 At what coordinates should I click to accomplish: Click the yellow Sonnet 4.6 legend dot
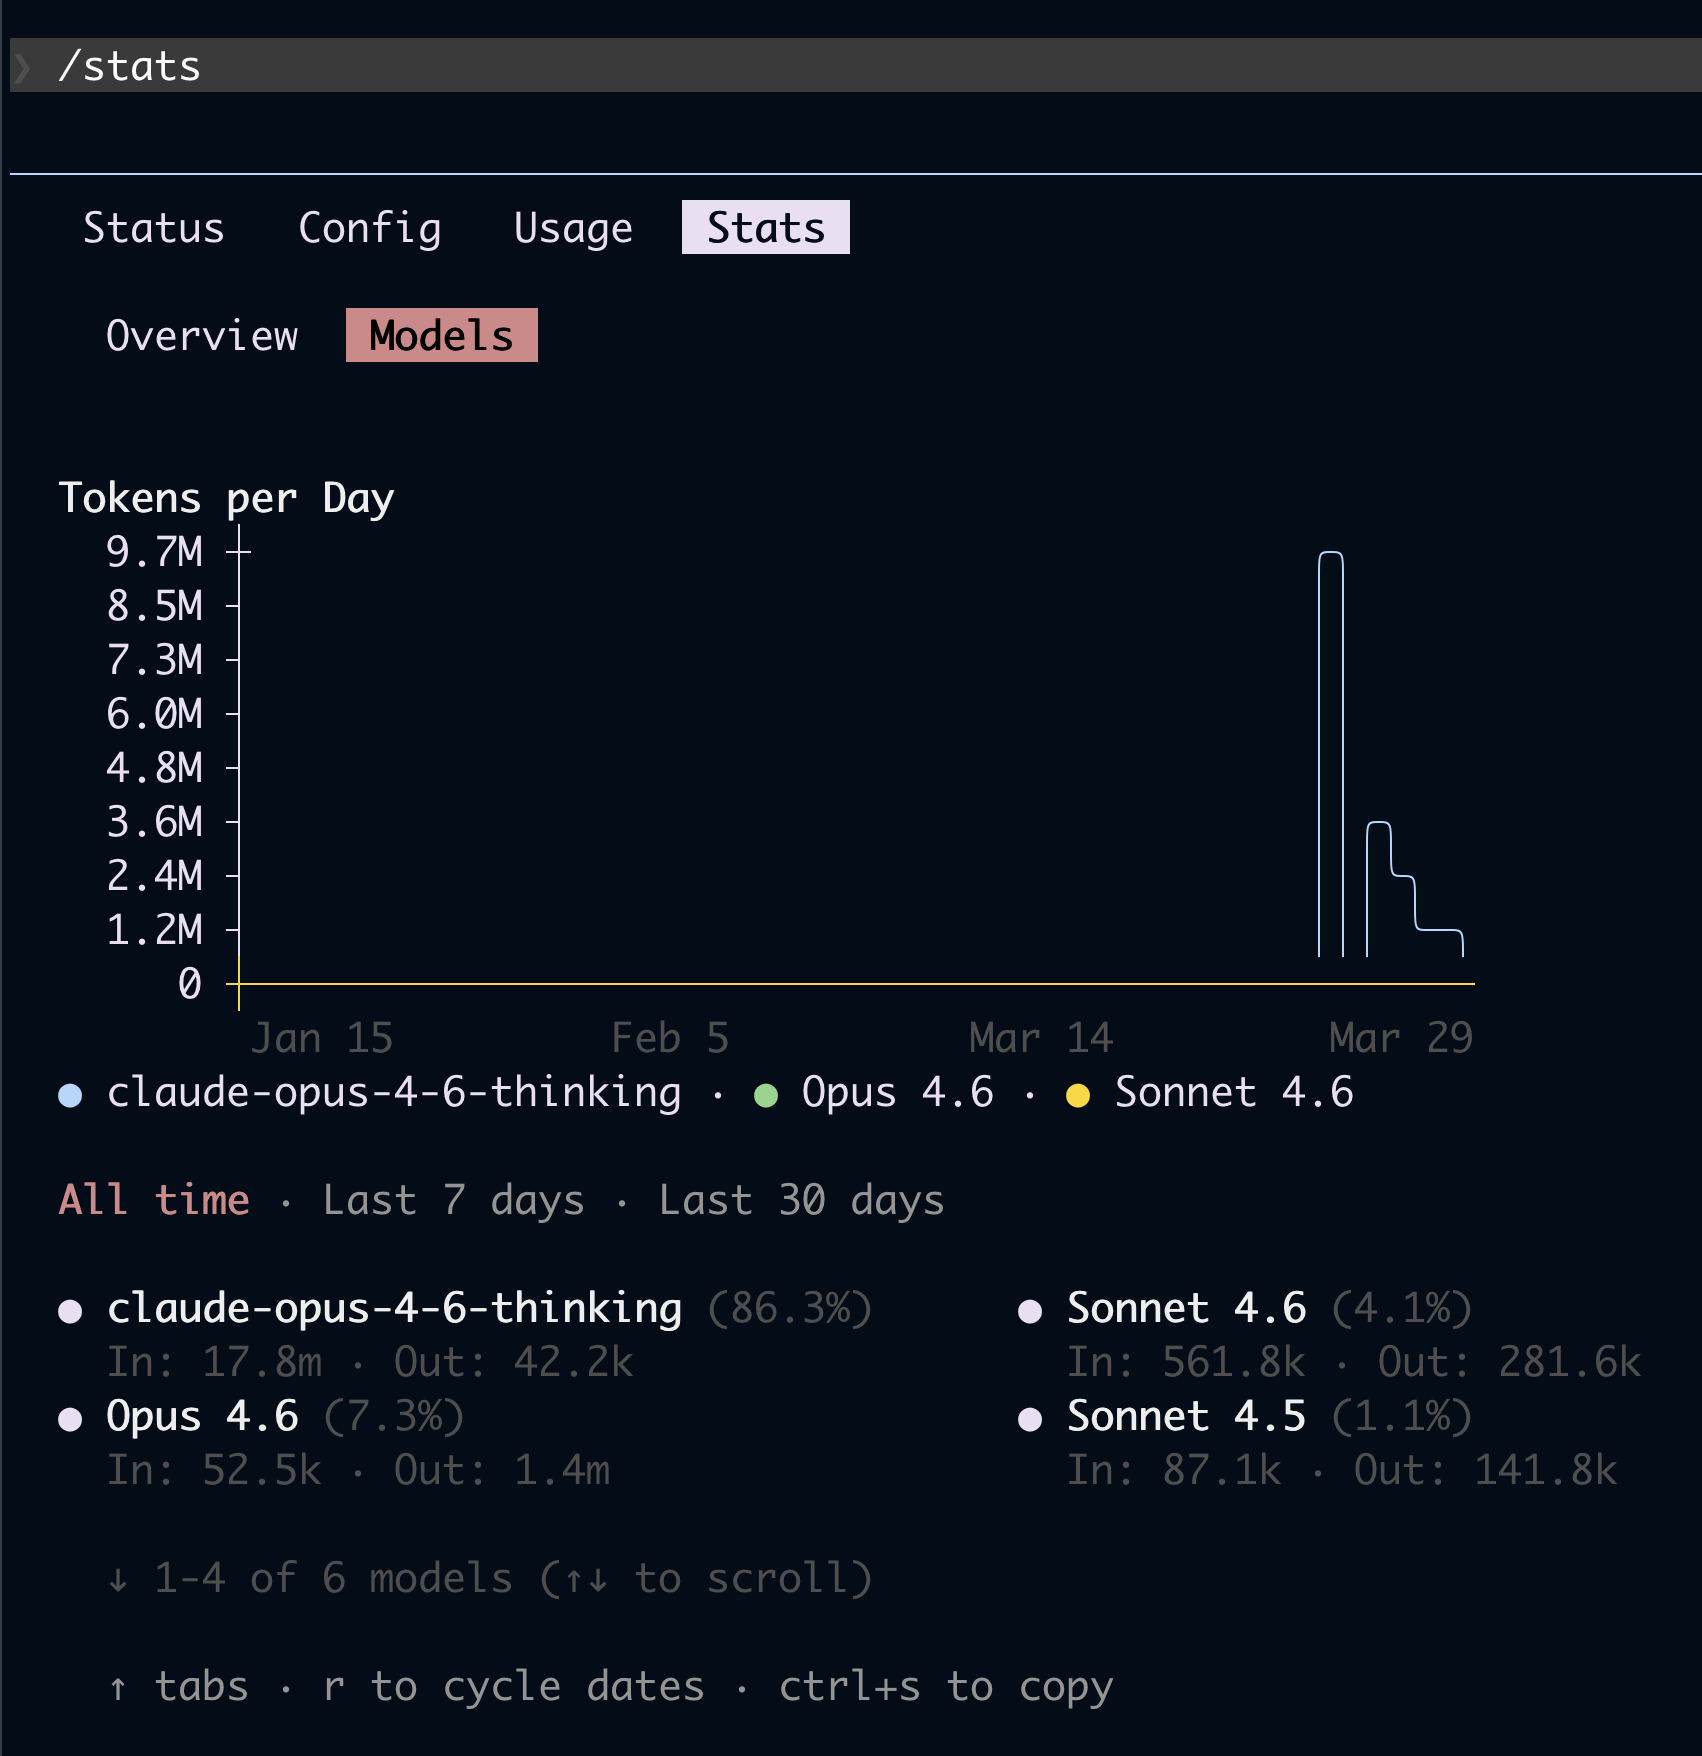click(x=1078, y=1095)
